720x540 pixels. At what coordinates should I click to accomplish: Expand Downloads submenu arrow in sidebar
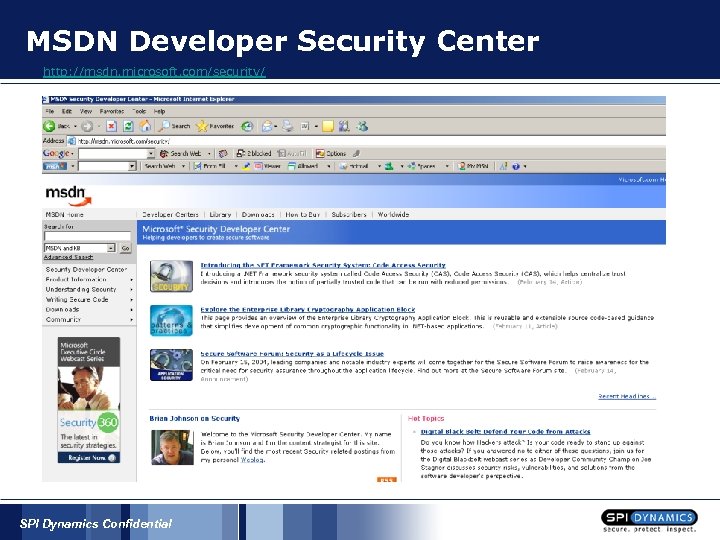pyautogui.click(x=131, y=310)
